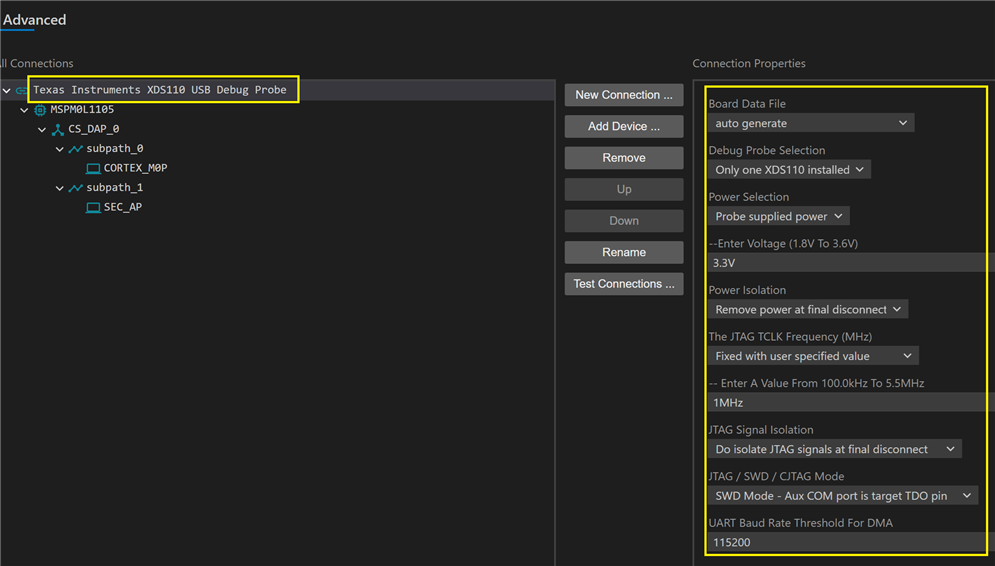Select the CORTEX_M0P core entry
Image resolution: width=995 pixels, height=566 pixels.
click(135, 168)
